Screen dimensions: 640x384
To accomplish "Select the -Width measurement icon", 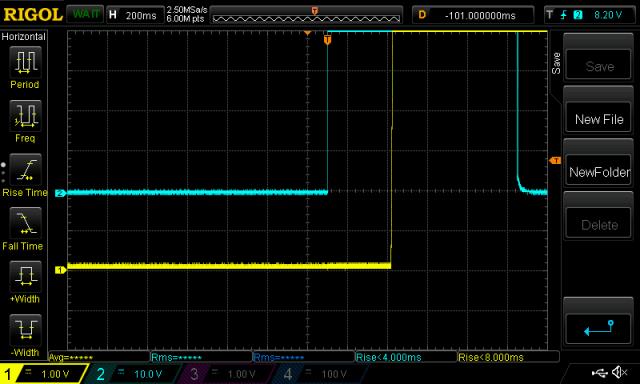I will (25, 330).
